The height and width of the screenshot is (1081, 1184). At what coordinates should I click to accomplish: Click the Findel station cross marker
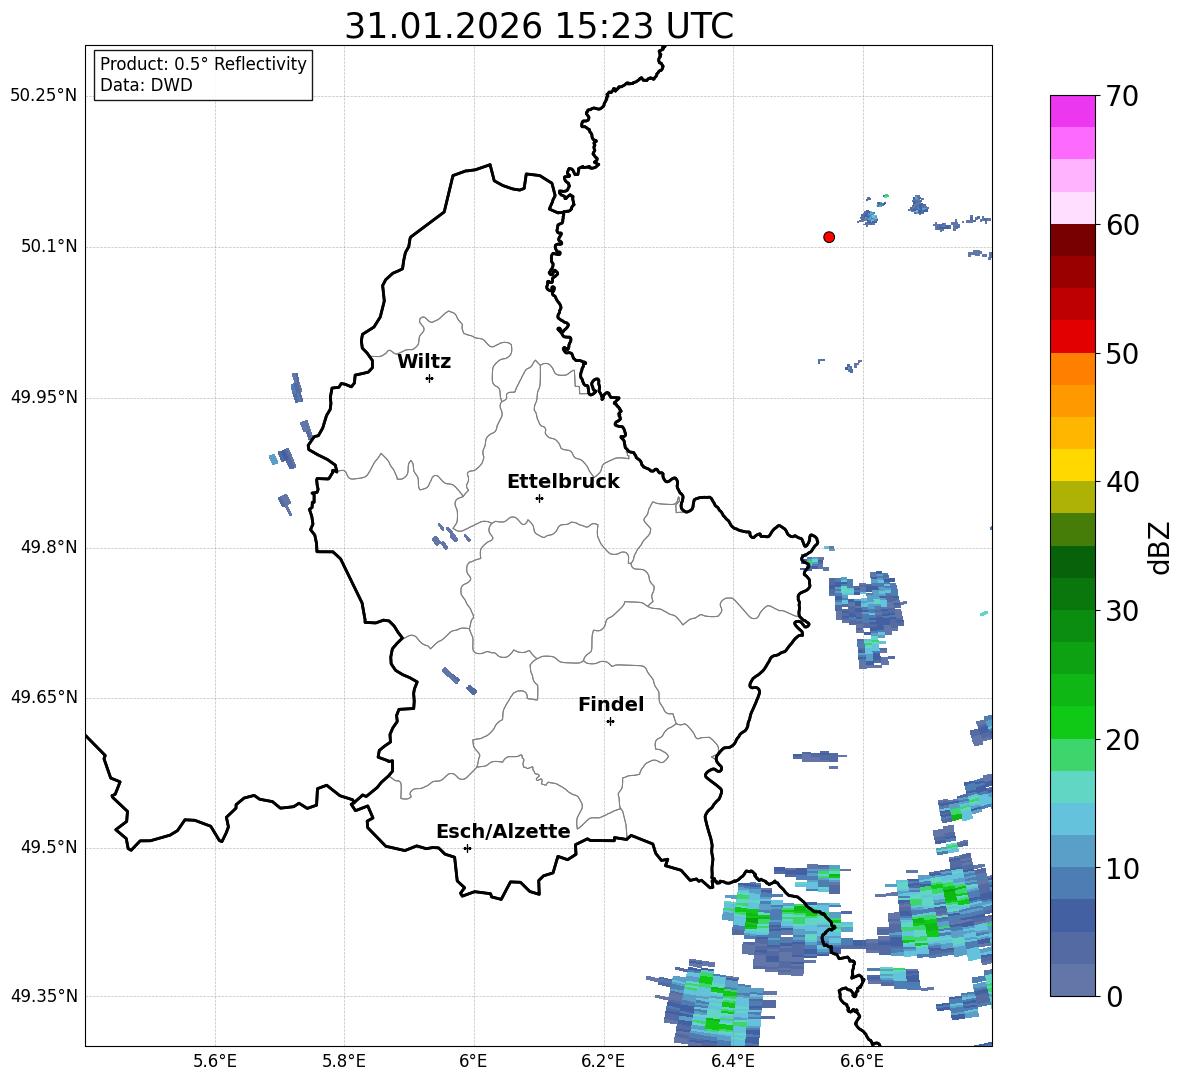[x=610, y=722]
